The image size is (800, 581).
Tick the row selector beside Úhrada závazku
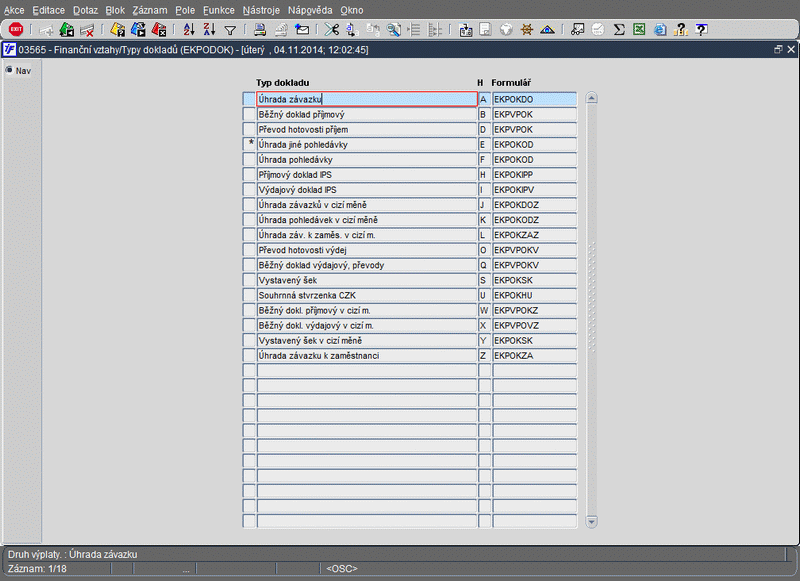tap(249, 99)
